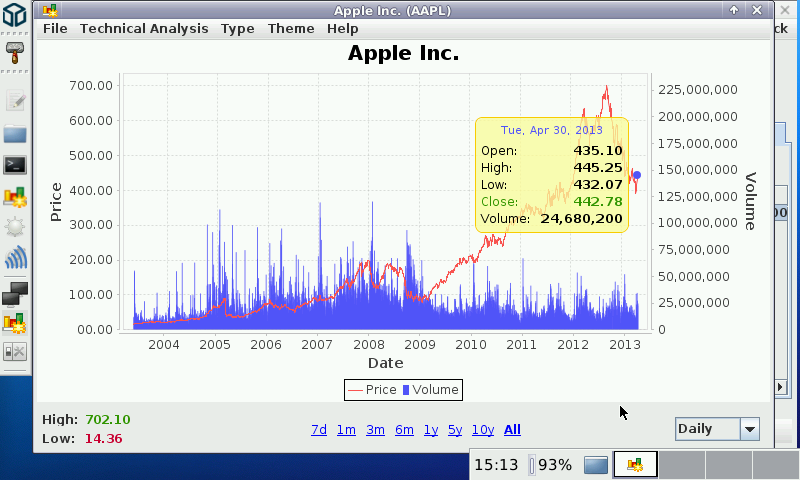Show the 6m time range
The height and width of the screenshot is (480, 800).
(x=404, y=430)
